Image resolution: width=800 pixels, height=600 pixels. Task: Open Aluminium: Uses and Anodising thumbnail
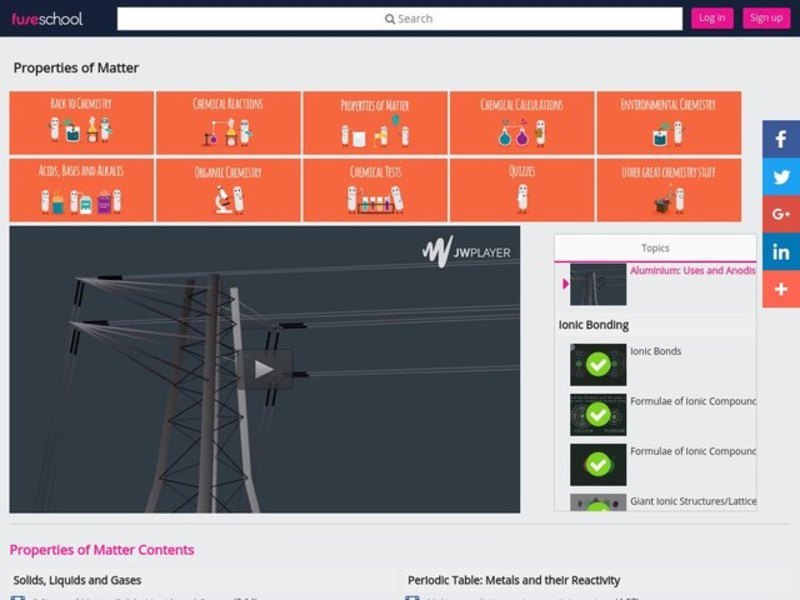pos(598,285)
